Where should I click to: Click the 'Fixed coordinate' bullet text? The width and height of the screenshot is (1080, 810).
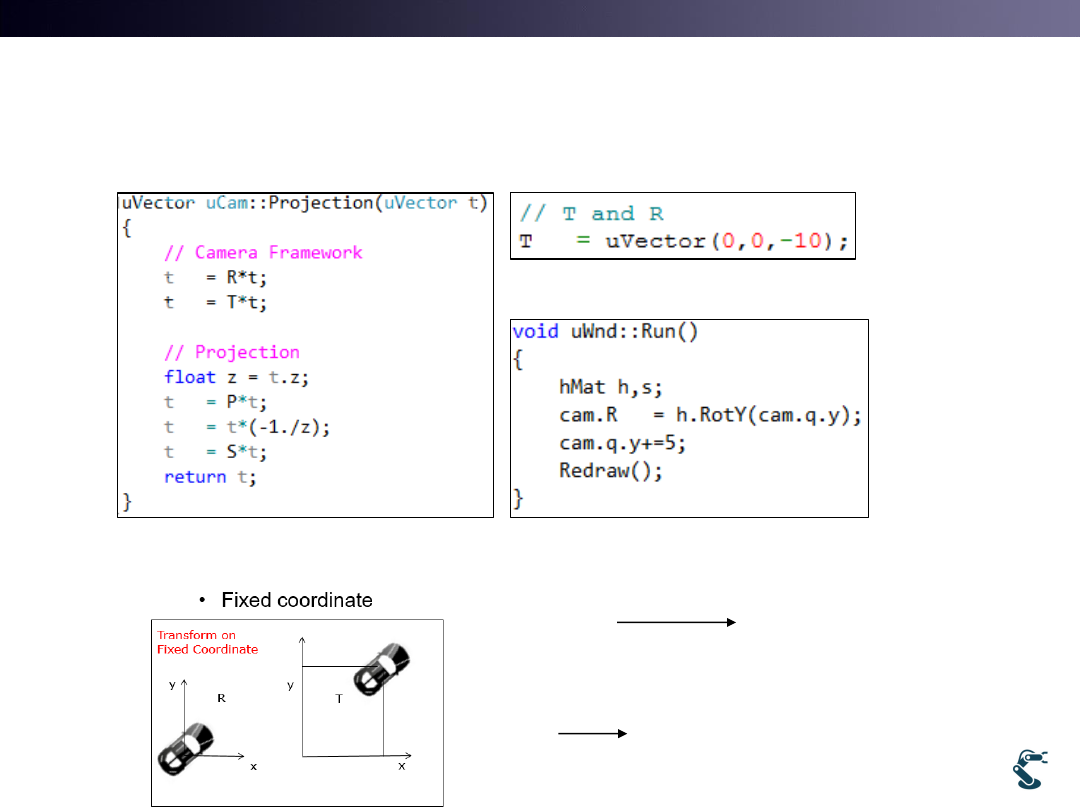pyautogui.click(x=296, y=600)
